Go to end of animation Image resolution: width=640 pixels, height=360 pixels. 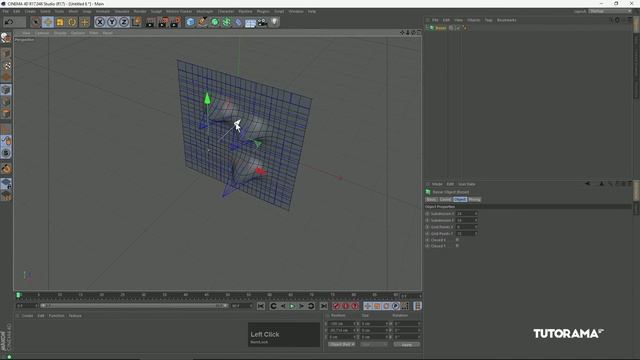point(324,306)
